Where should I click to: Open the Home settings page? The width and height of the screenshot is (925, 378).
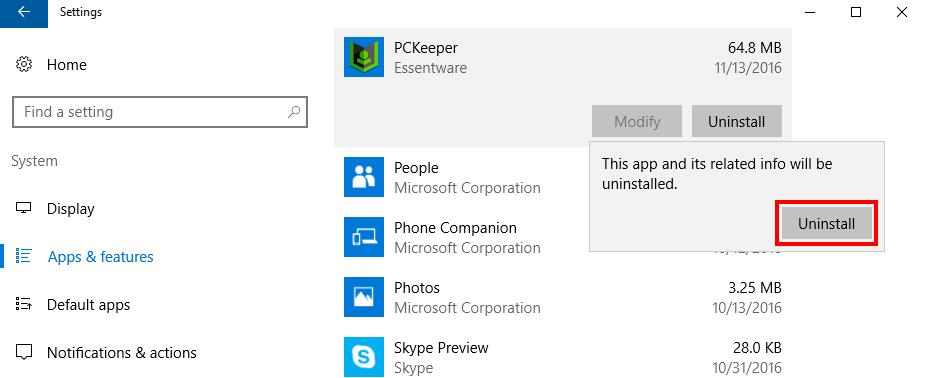coord(67,65)
